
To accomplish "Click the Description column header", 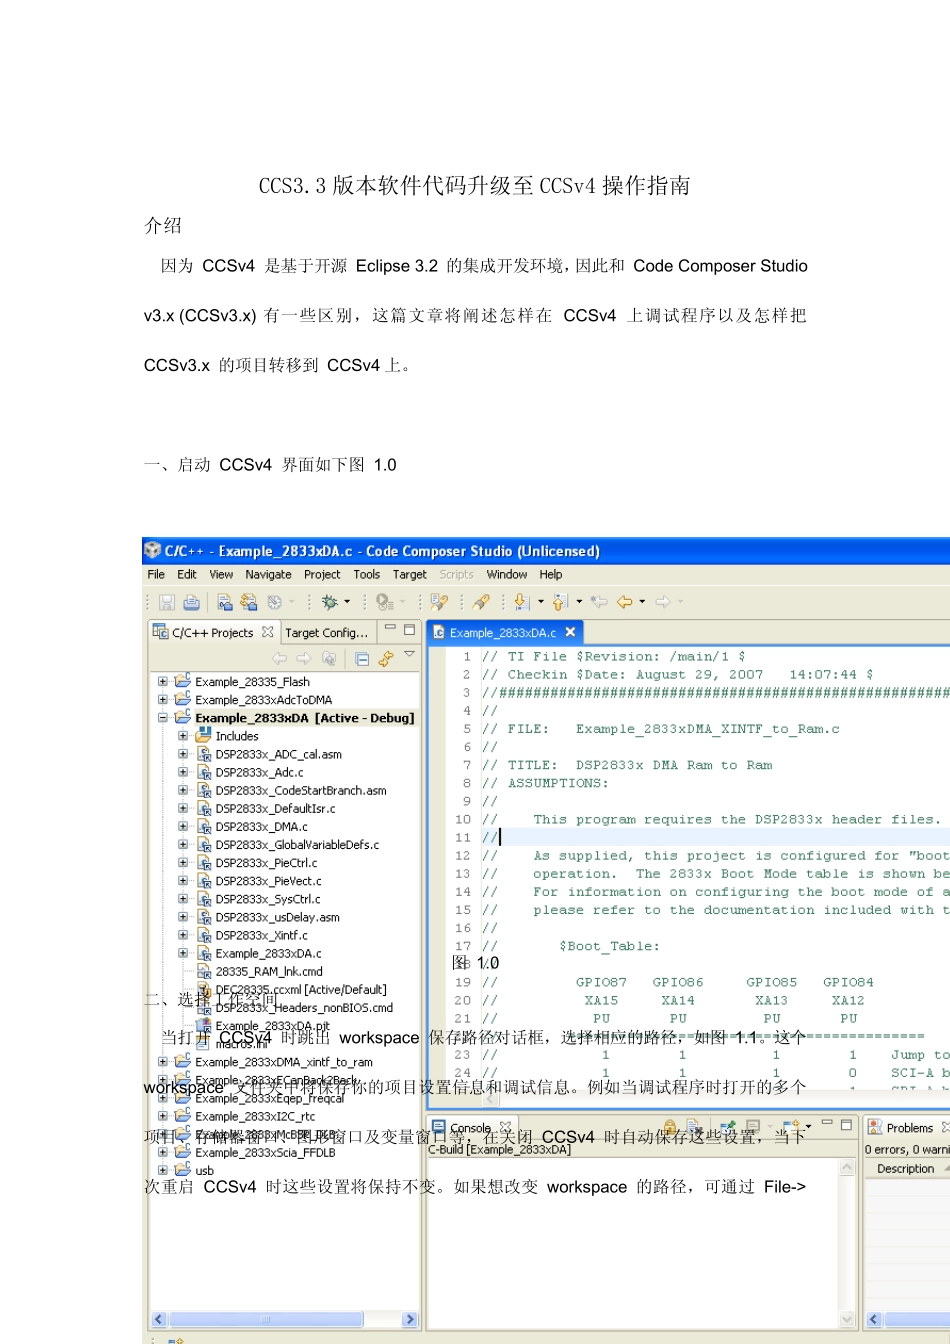I will pyautogui.click(x=905, y=1168).
